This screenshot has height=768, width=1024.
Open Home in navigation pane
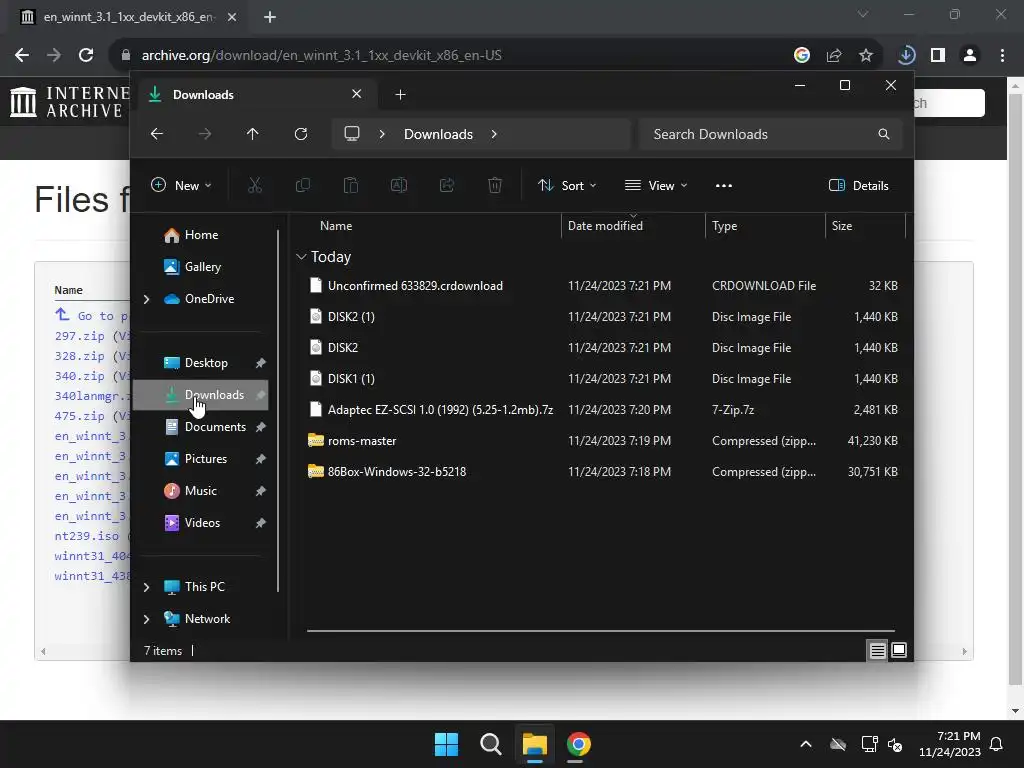201,235
